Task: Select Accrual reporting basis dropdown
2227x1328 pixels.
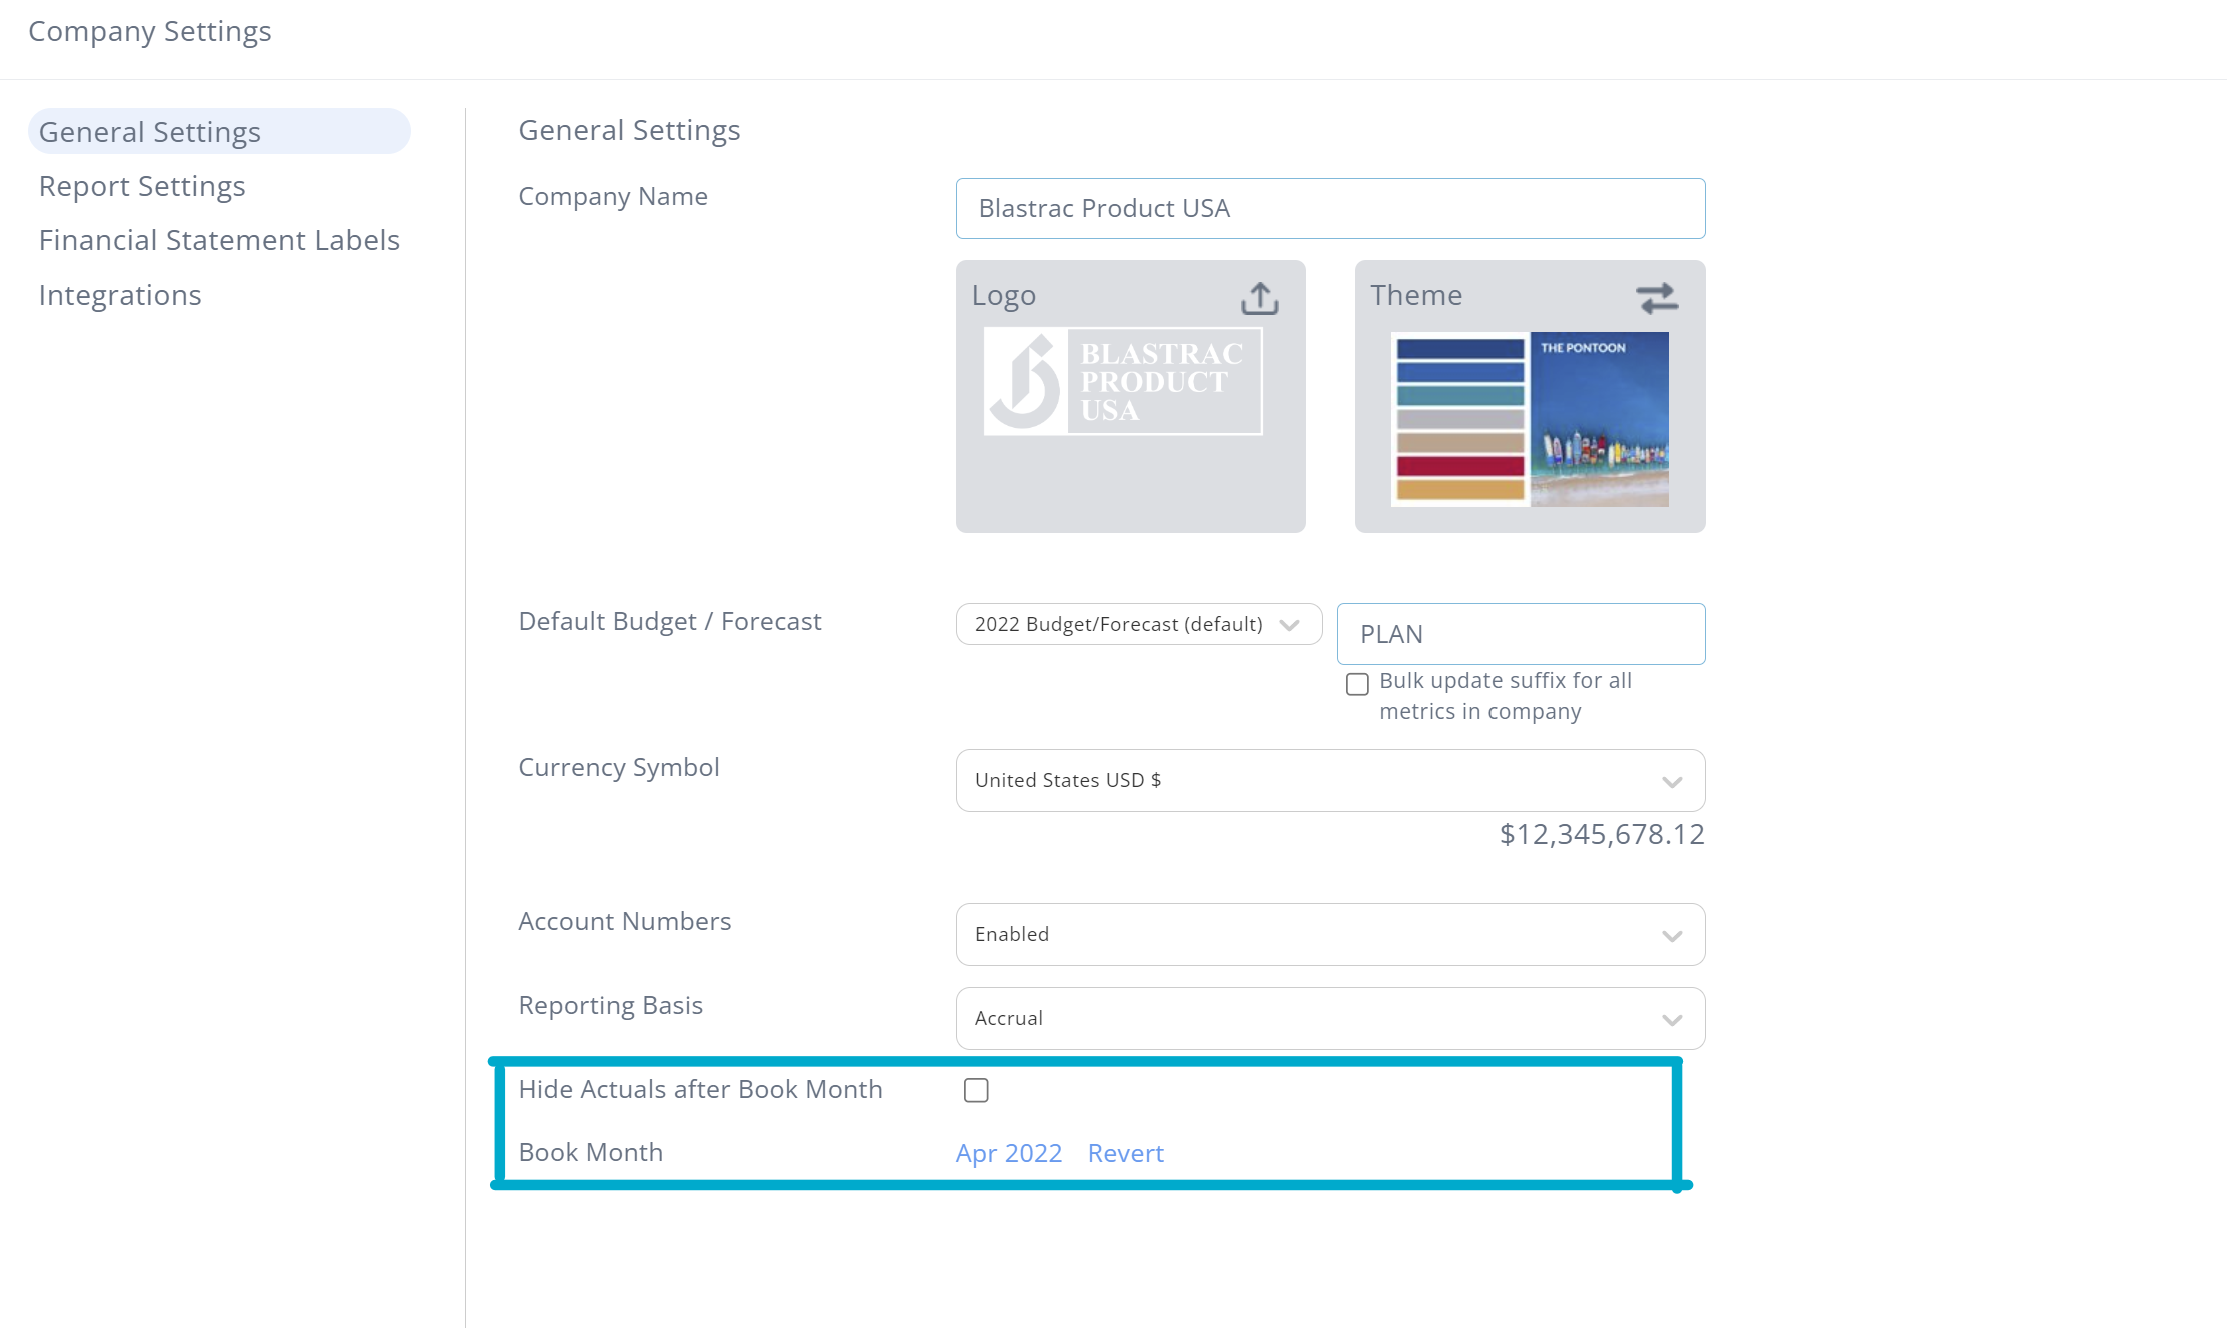Action: [1329, 1017]
